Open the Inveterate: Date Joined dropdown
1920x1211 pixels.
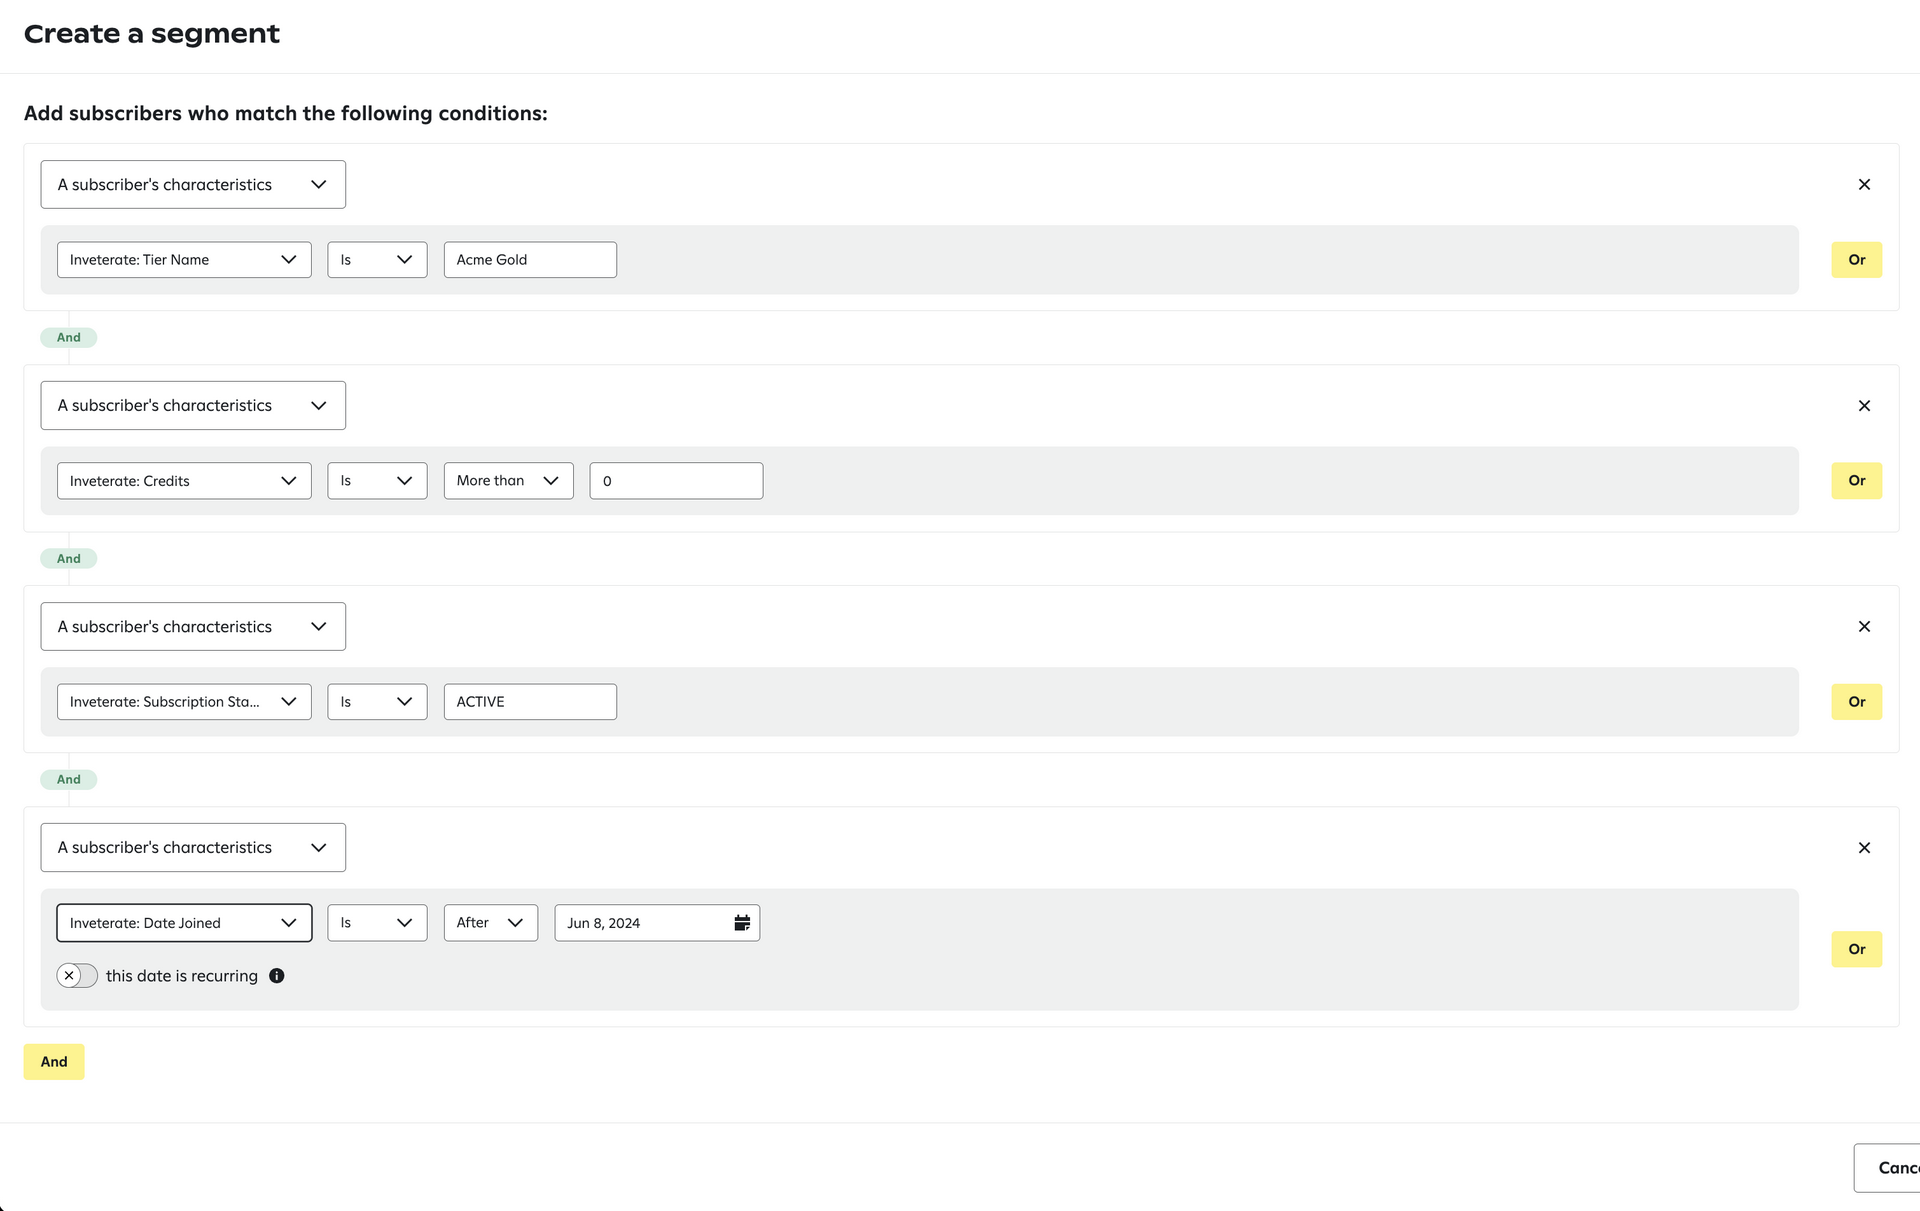(x=184, y=923)
